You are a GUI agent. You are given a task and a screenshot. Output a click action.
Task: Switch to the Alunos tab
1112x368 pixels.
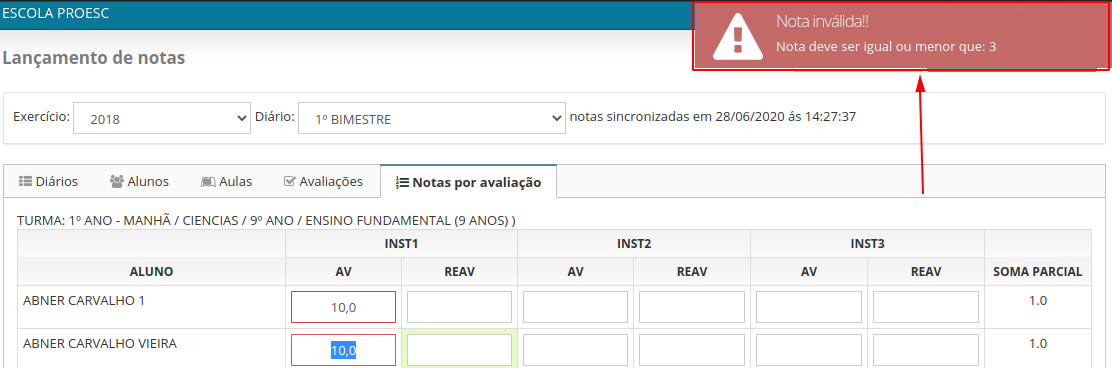(139, 182)
